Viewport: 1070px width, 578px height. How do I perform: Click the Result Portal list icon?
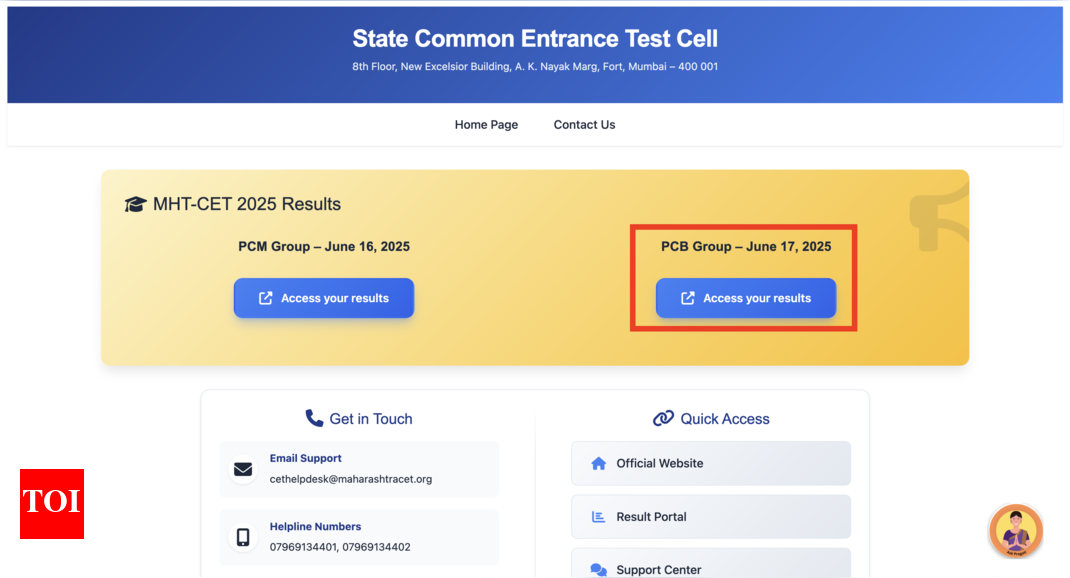[x=599, y=517]
